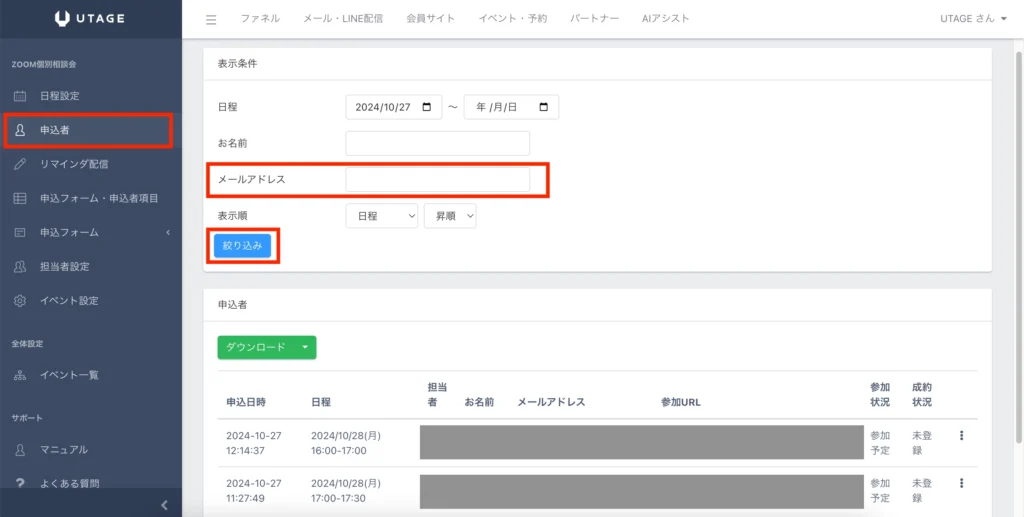Click the sitemap icon beside イベント一覧
Screen dimensions: 1024x517
[x=20, y=375]
